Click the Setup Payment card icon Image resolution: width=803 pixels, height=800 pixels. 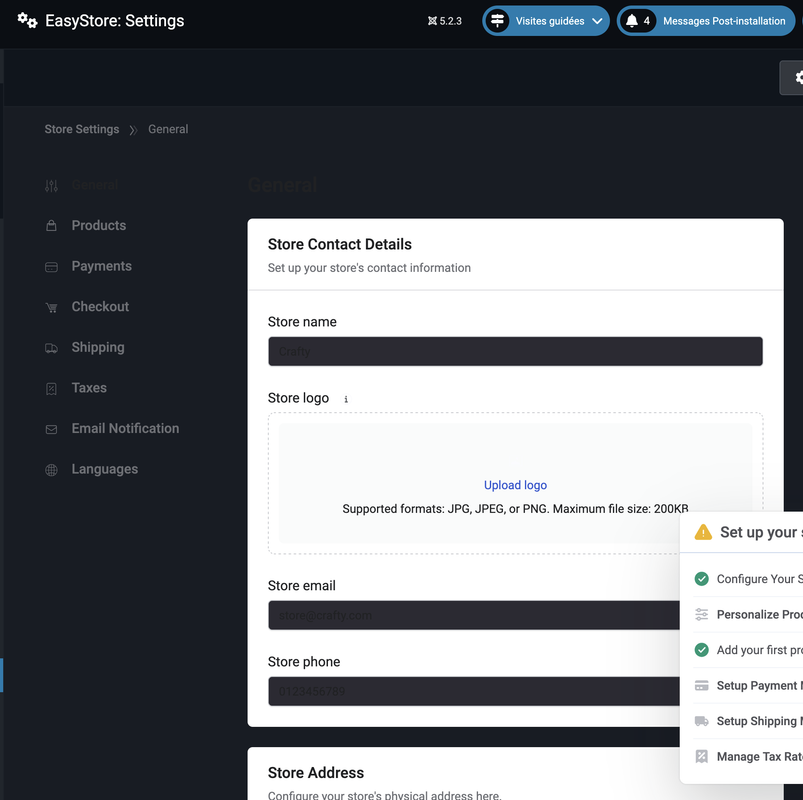click(702, 685)
